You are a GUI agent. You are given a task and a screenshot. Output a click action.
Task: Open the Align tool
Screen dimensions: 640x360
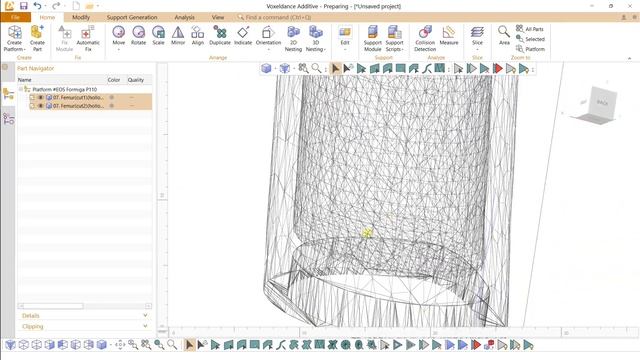click(198, 35)
